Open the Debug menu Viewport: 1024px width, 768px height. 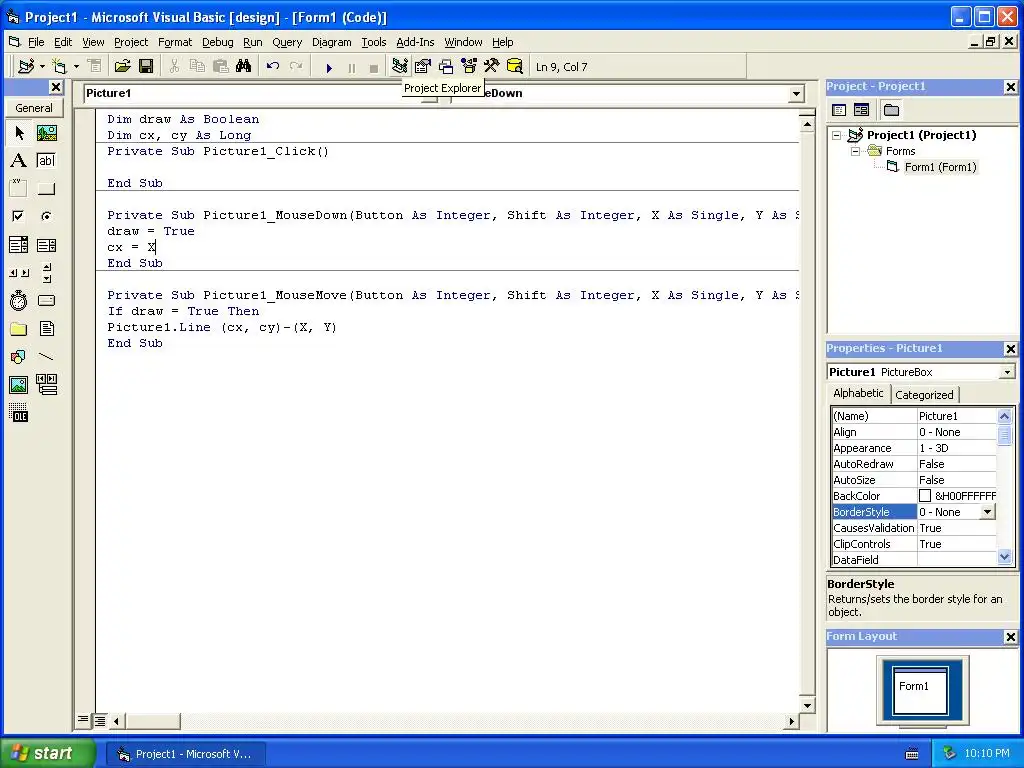pos(217,42)
